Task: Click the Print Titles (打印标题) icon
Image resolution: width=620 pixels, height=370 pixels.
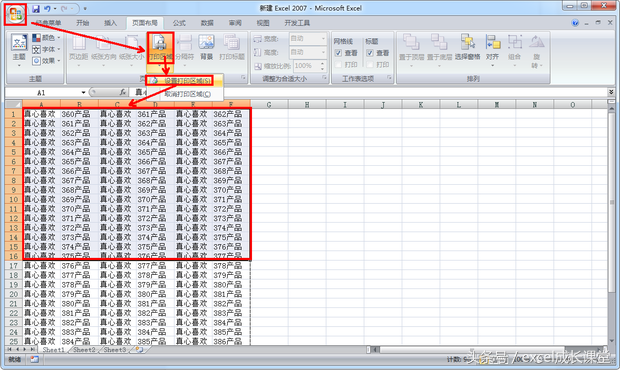Action: point(232,48)
